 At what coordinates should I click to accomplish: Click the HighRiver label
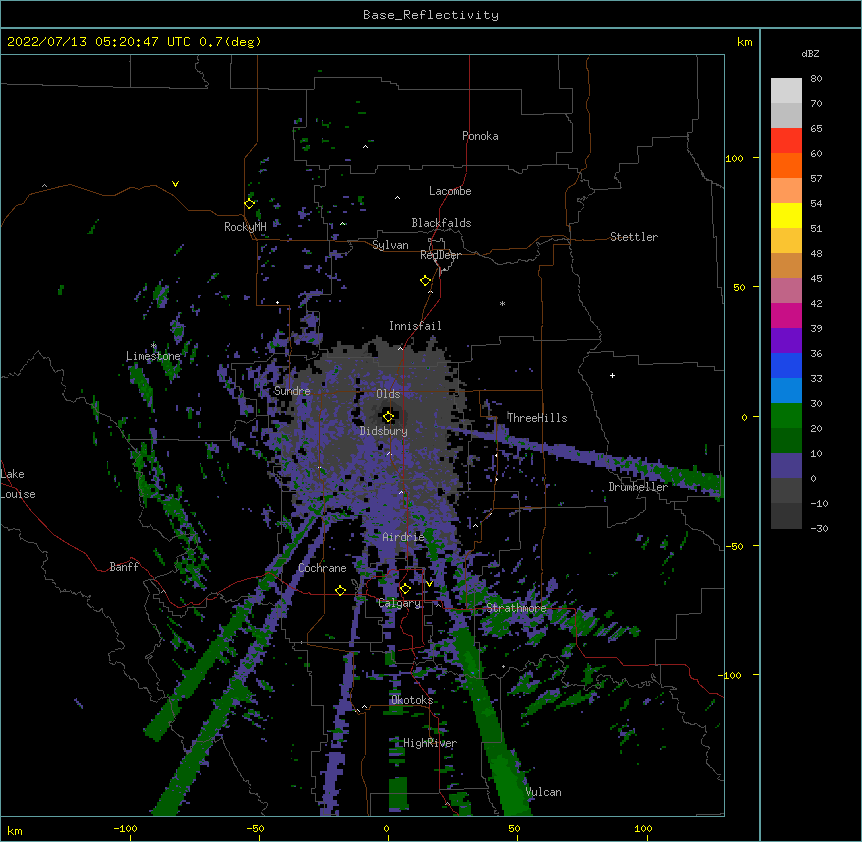[430, 743]
